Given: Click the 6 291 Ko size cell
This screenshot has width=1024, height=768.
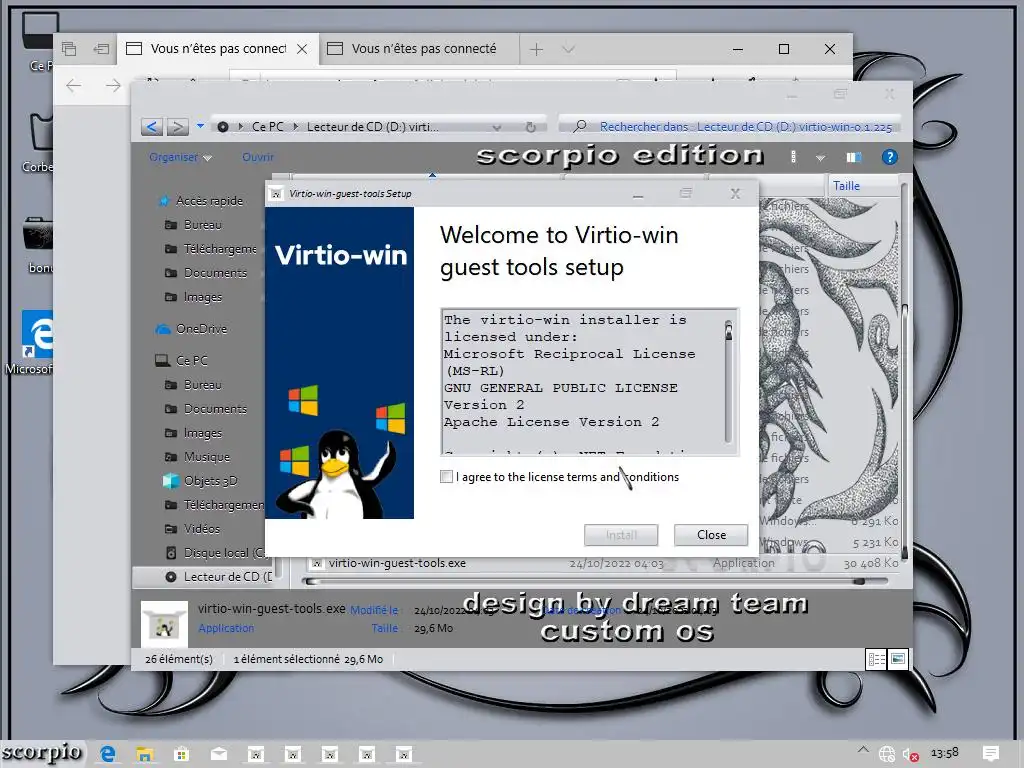Looking at the screenshot, I should (x=874, y=521).
